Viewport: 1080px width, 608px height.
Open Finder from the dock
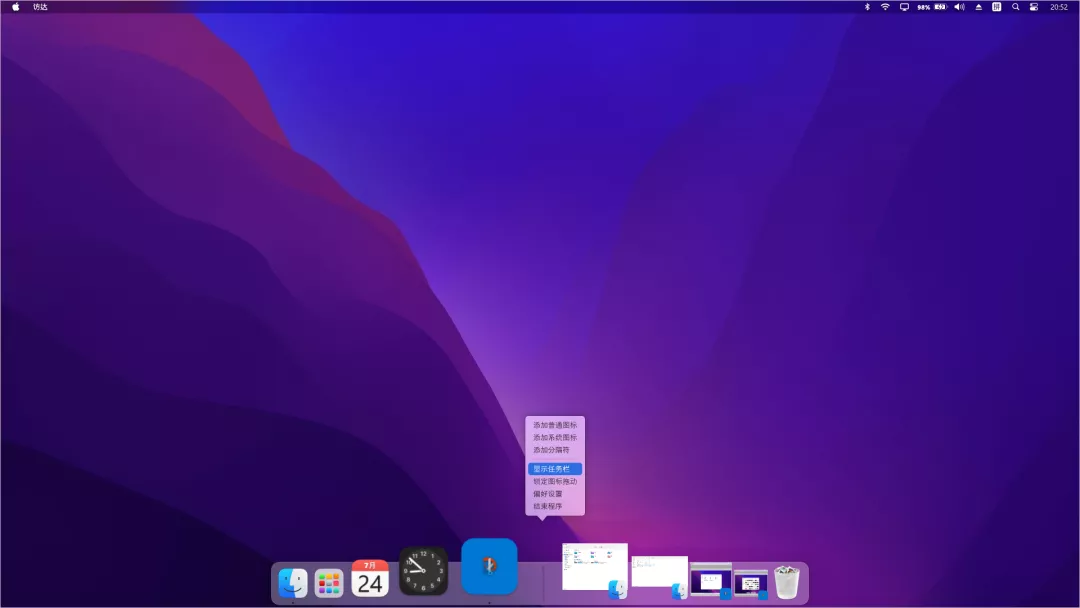pyautogui.click(x=293, y=580)
